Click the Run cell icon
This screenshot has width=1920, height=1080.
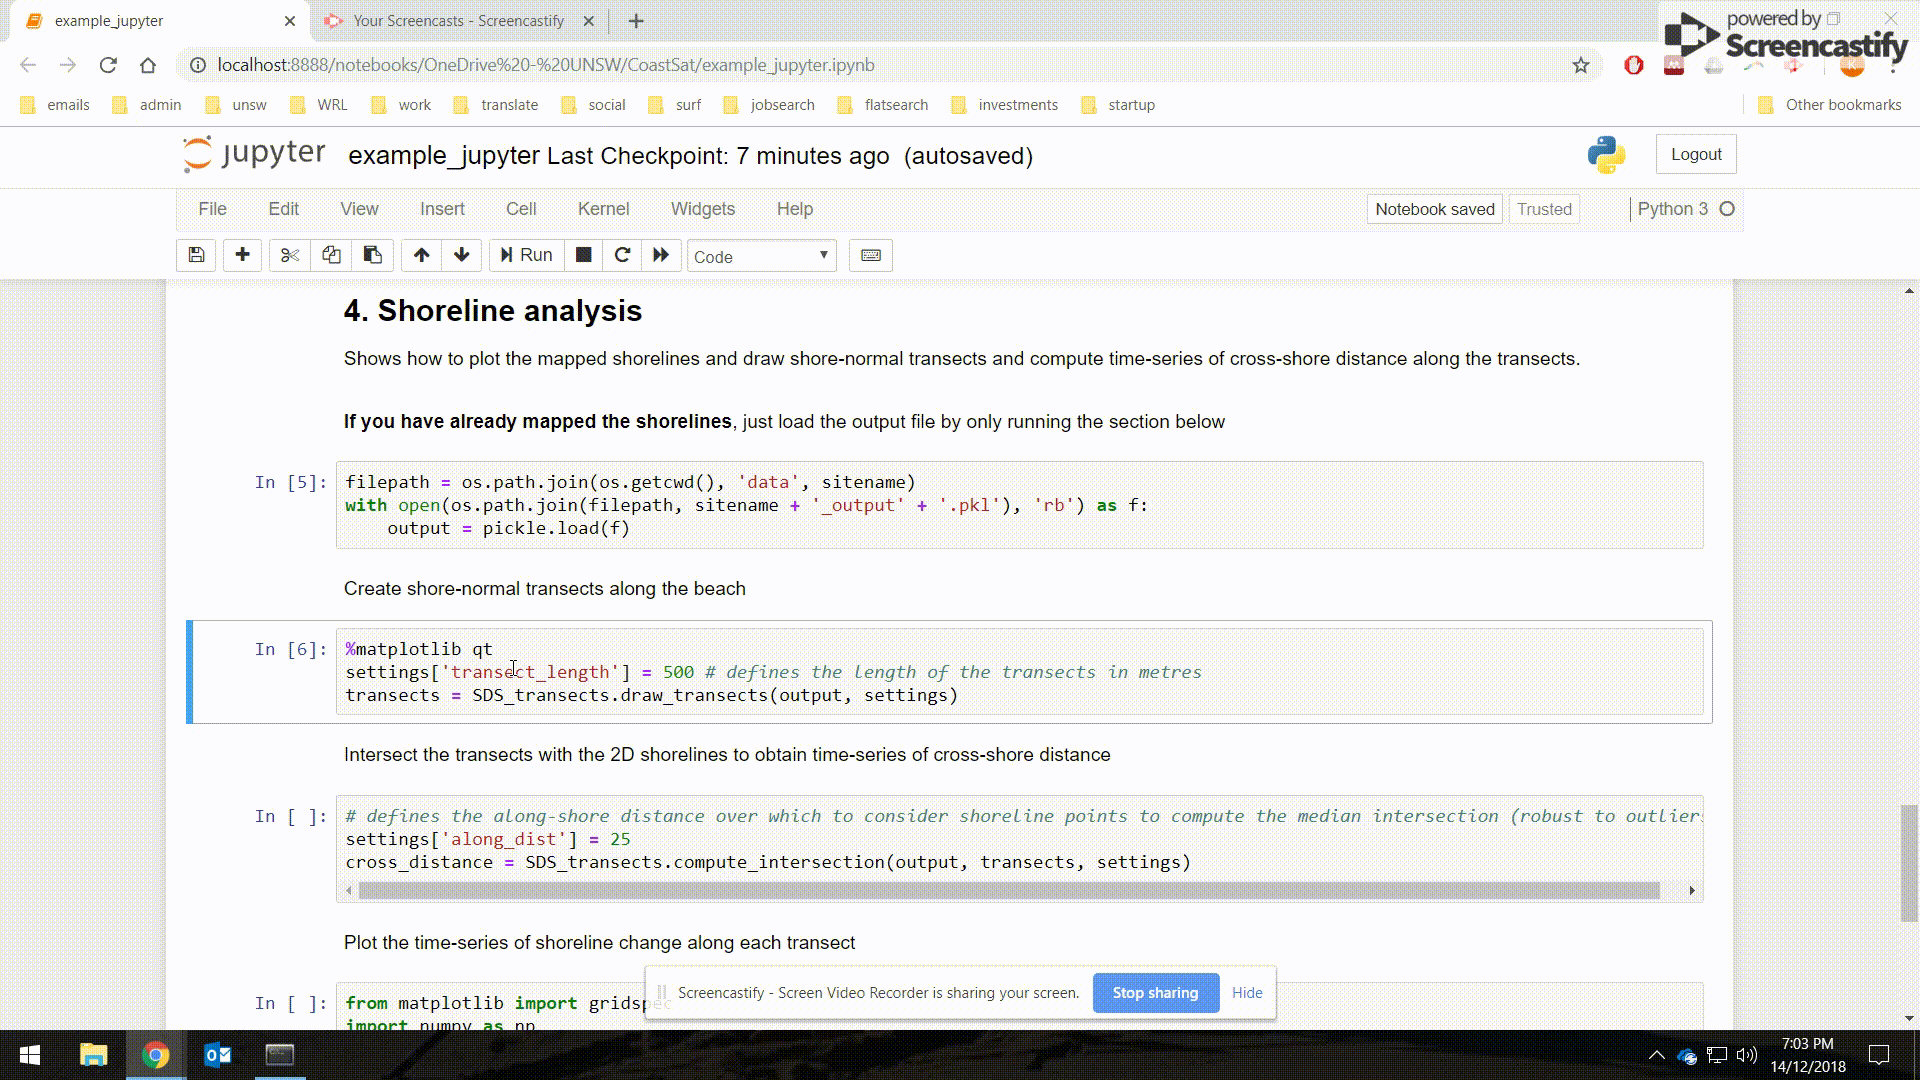(x=526, y=255)
